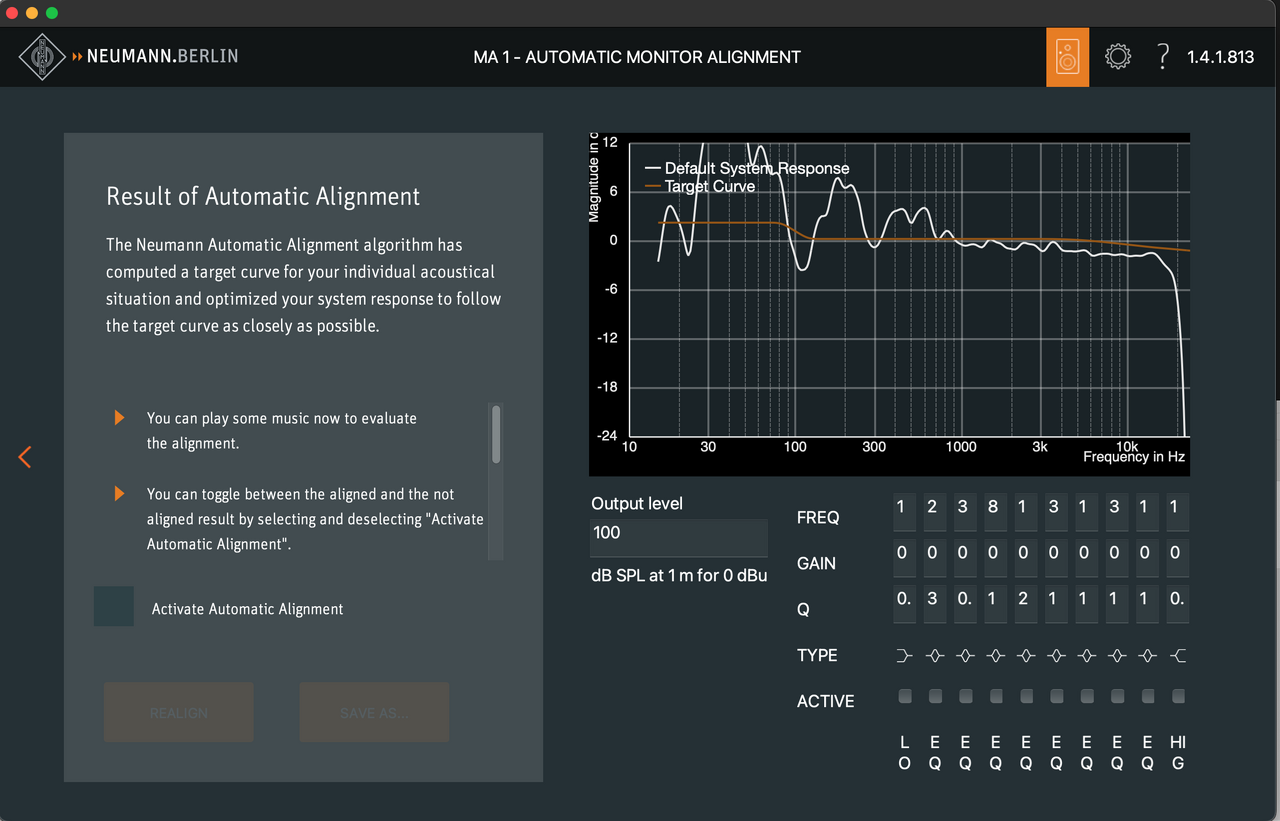This screenshot has height=821, width=1280.
Task: Click 'Frequency in Hz' axis label
Action: pyautogui.click(x=1134, y=456)
